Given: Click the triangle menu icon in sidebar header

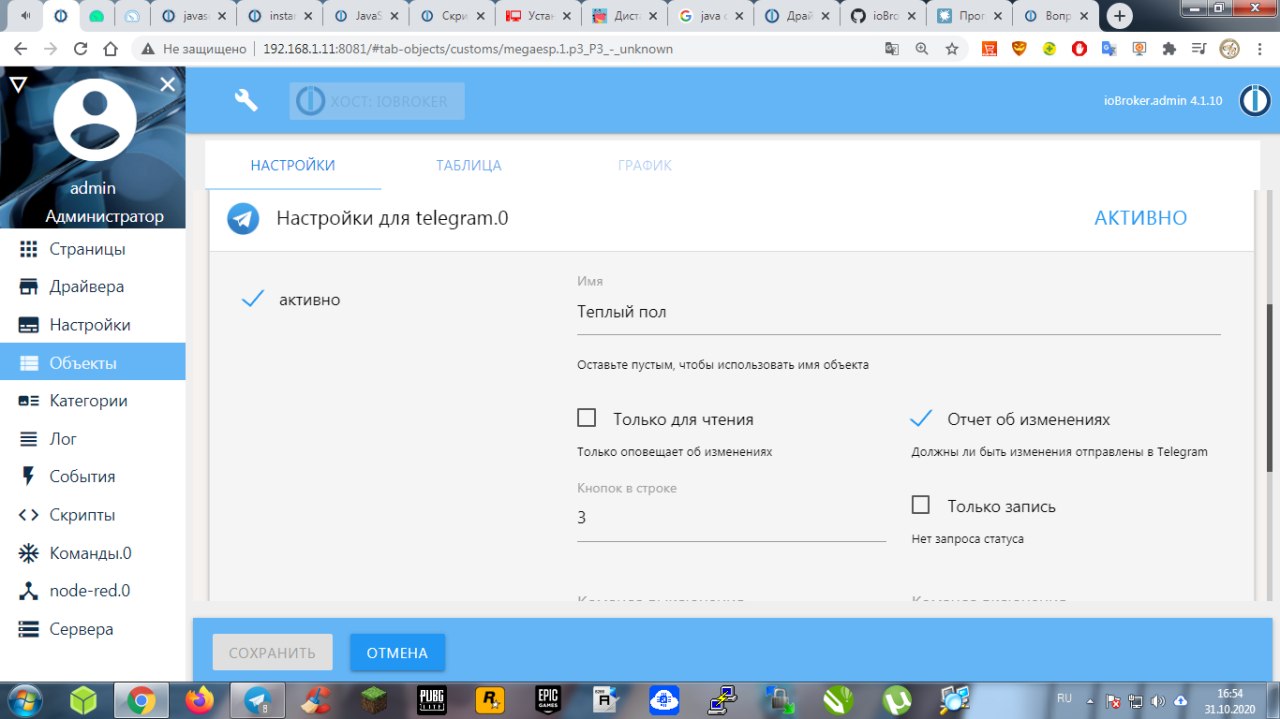Looking at the screenshot, I should pos(18,85).
